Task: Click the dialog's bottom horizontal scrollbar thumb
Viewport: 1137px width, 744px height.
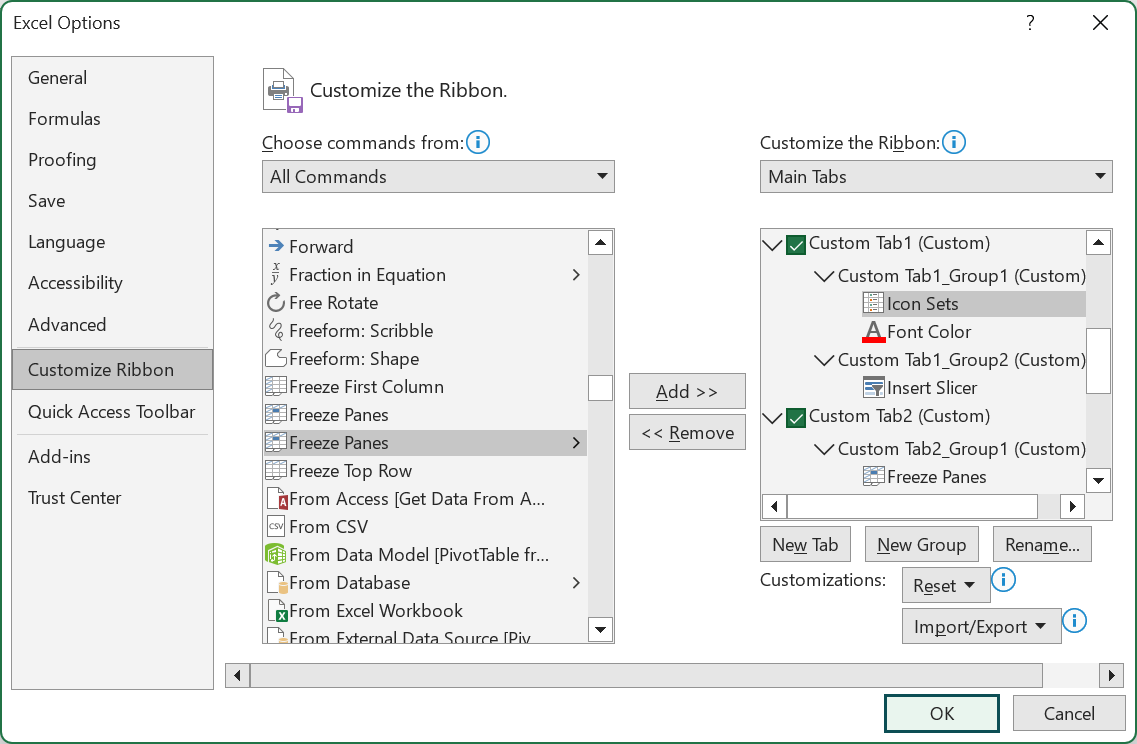Action: pyautogui.click(x=646, y=675)
